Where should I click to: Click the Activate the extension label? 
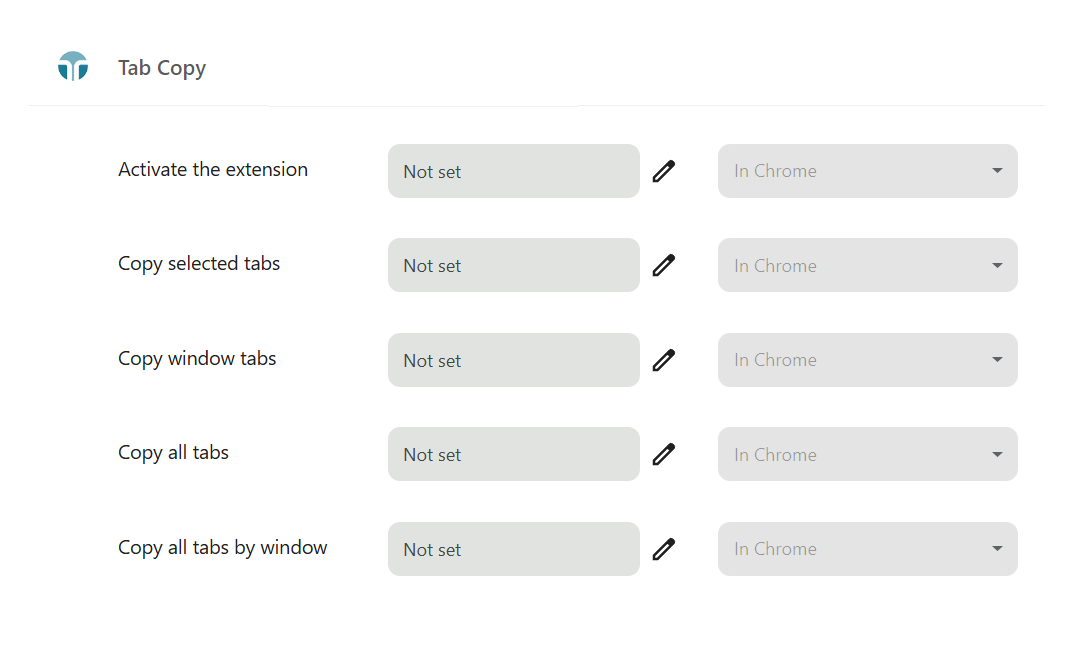click(x=213, y=170)
